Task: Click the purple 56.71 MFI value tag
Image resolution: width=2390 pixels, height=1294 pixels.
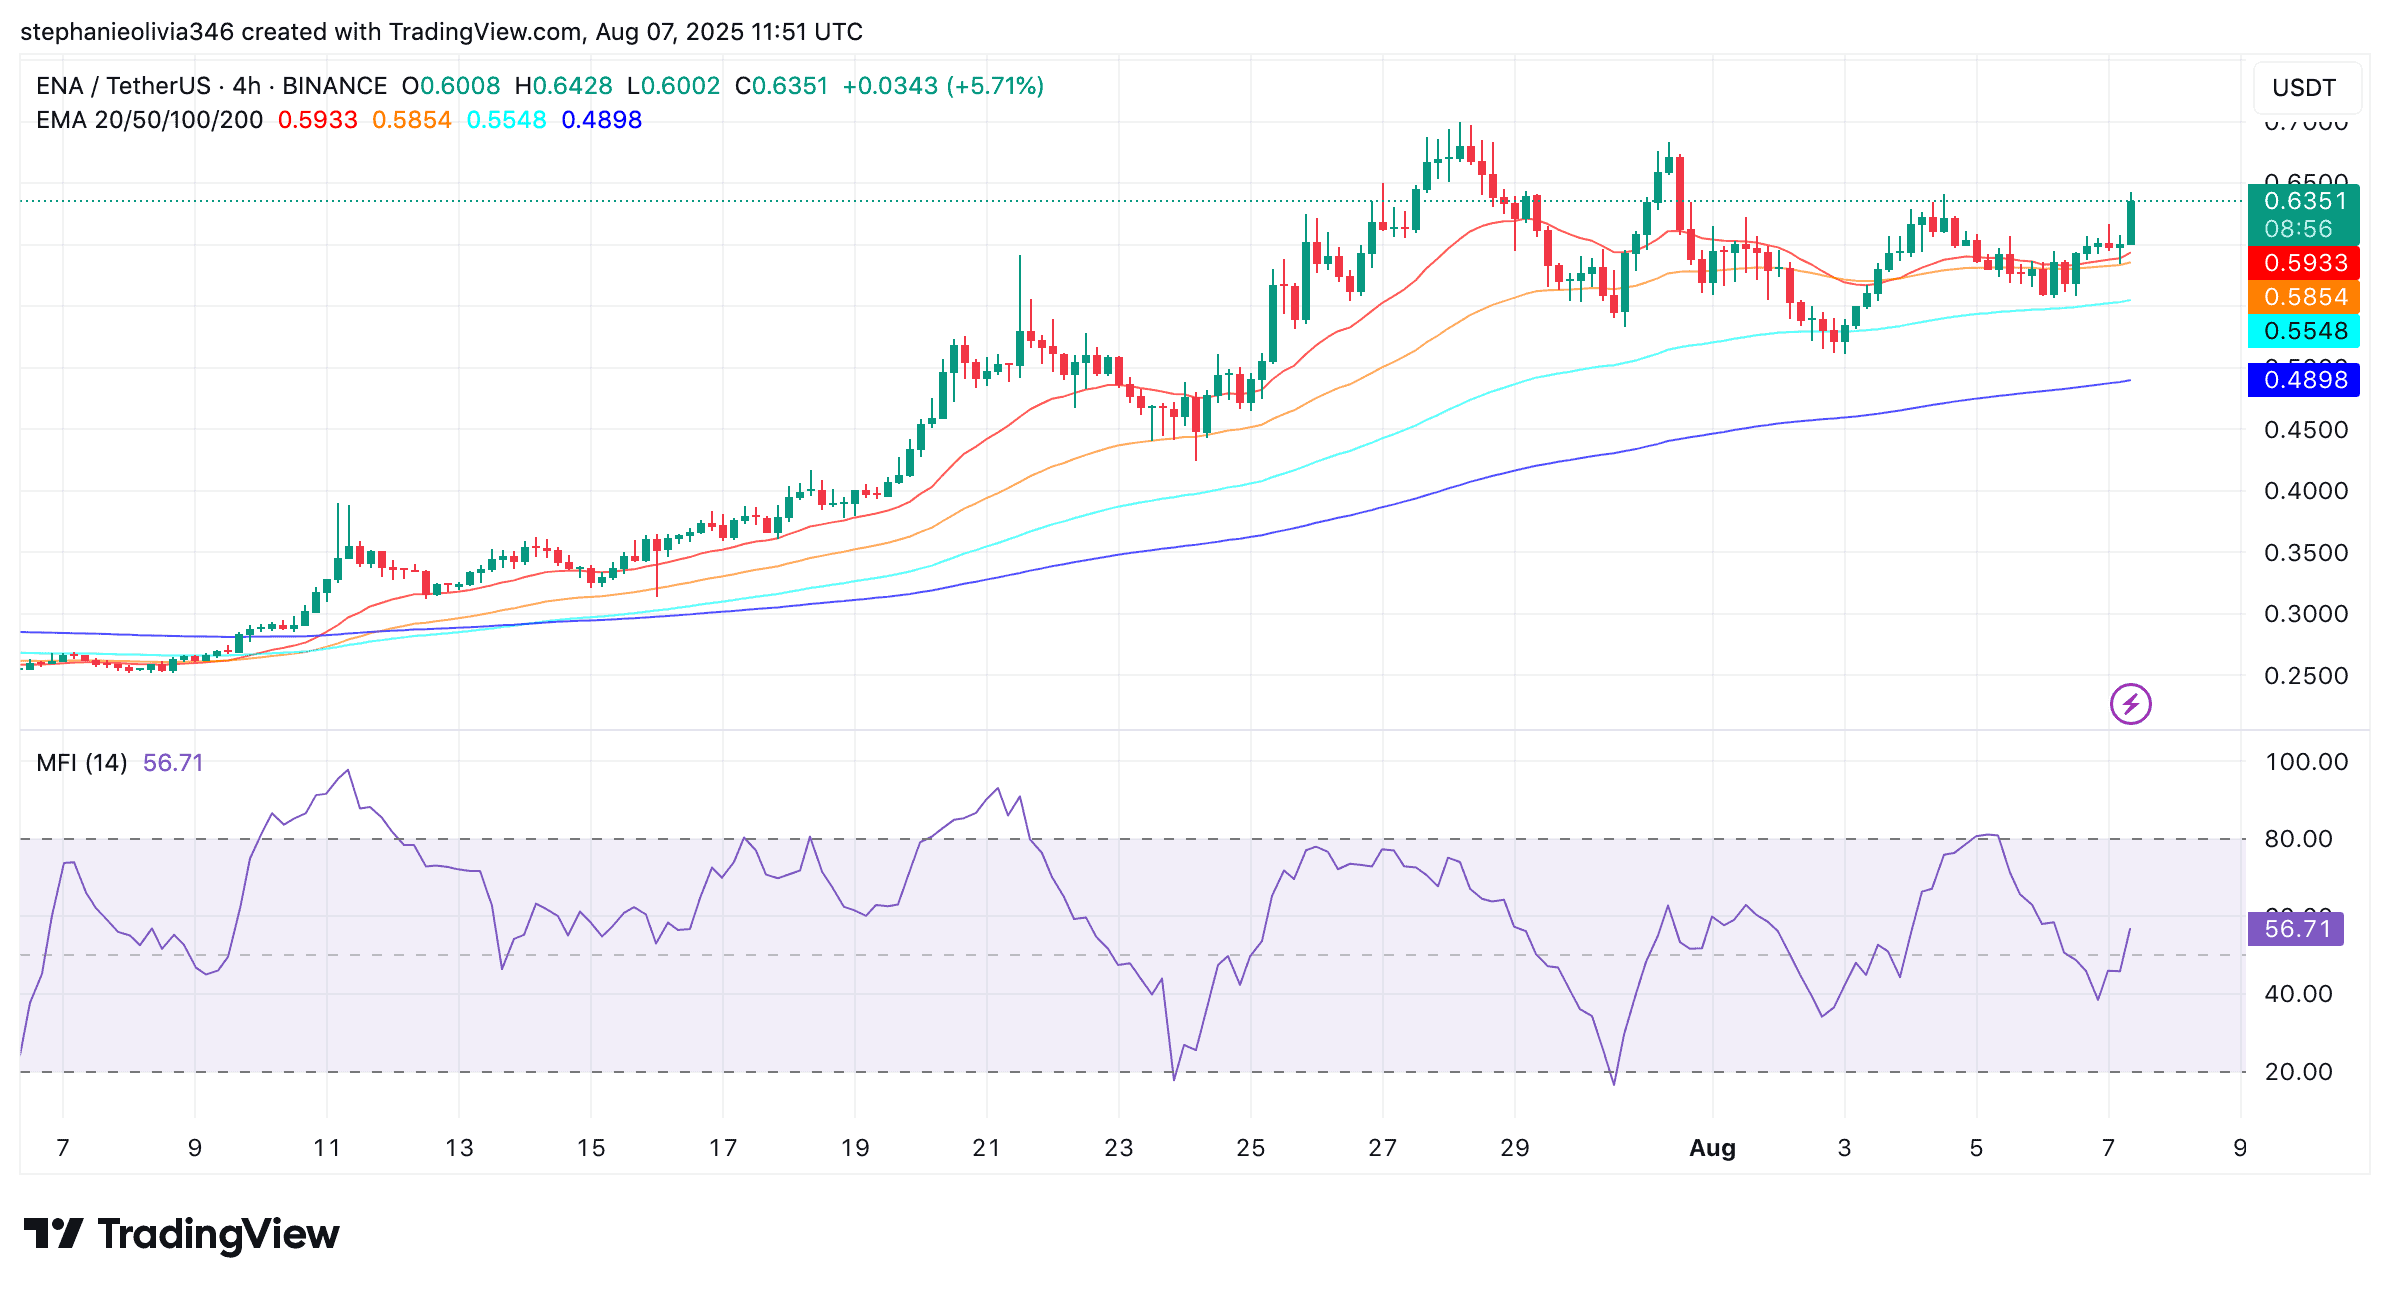Action: coord(2296,929)
